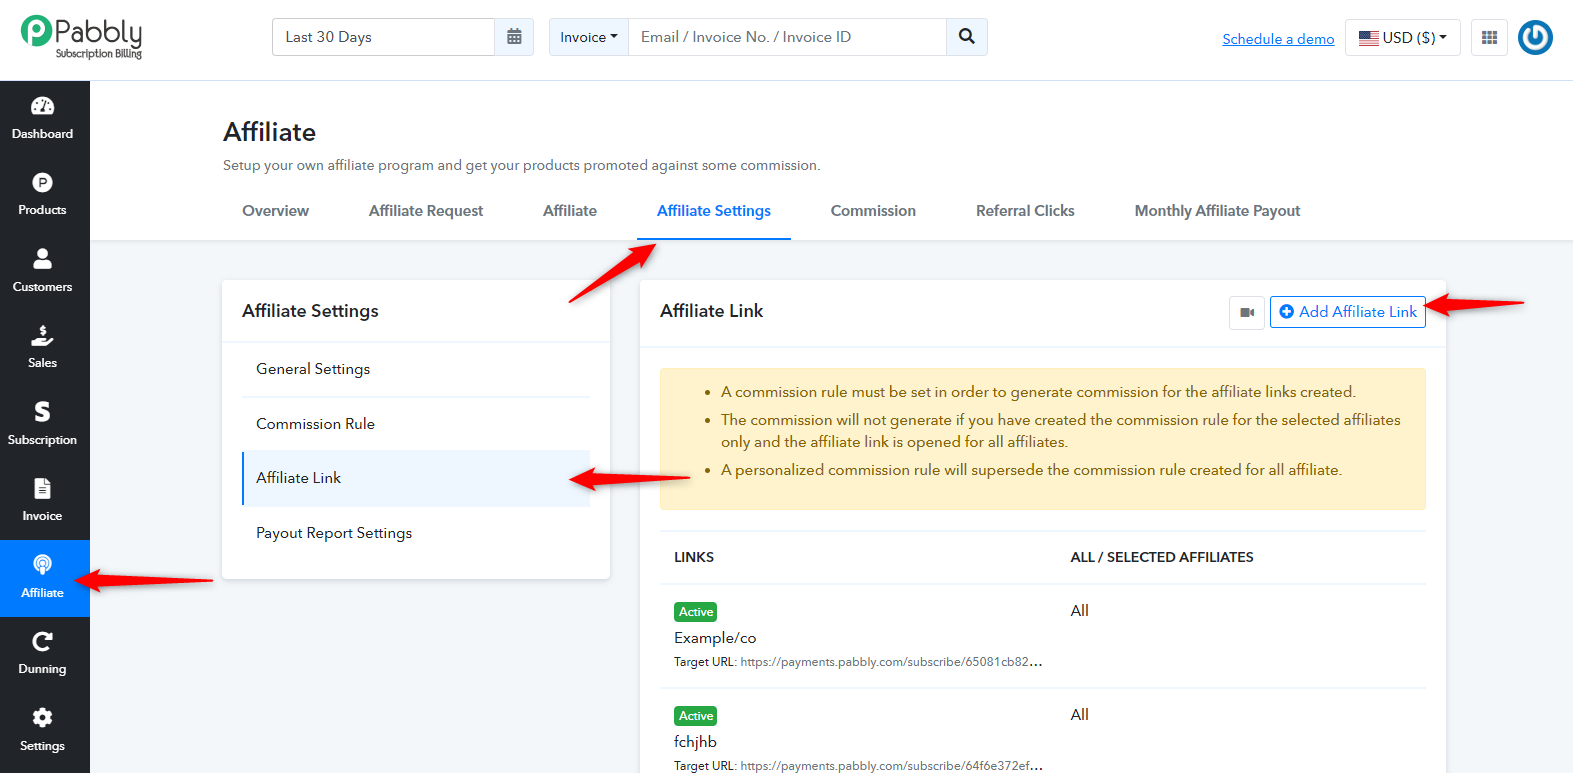The height and width of the screenshot is (773, 1573).
Task: Switch to the Commission tab
Action: [x=873, y=211]
